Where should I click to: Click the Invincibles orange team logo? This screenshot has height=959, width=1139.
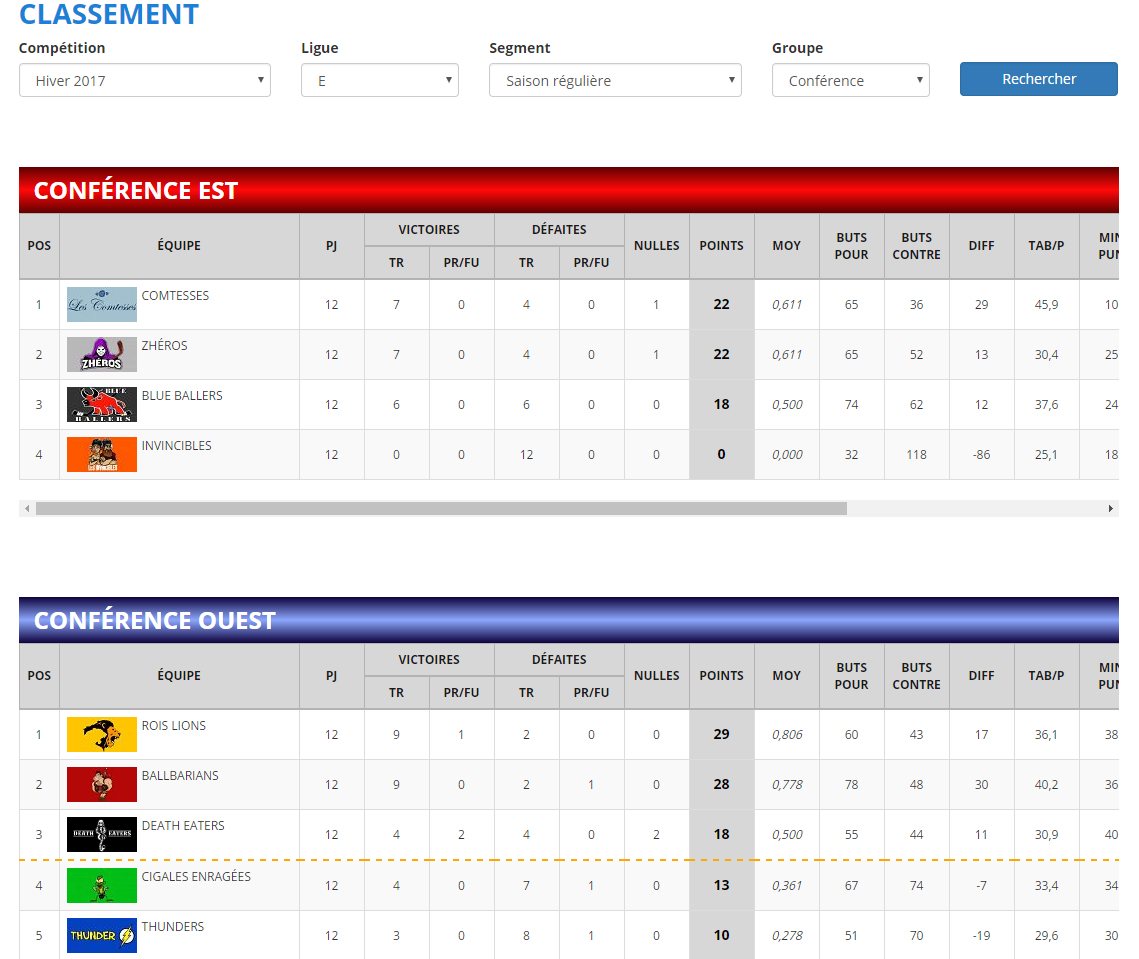click(101, 455)
